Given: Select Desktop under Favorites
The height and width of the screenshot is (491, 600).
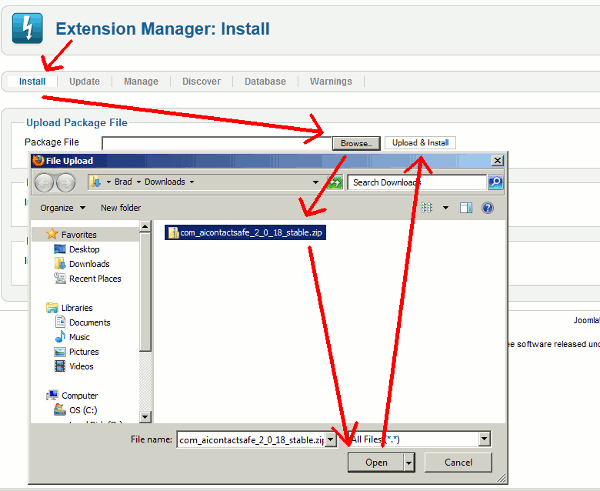Looking at the screenshot, I should (84, 250).
